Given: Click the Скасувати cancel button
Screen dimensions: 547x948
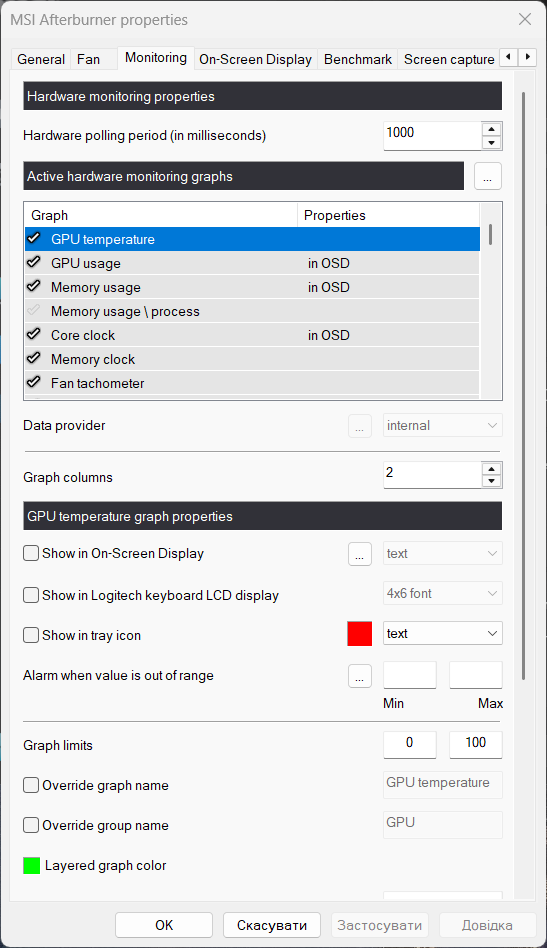Looking at the screenshot, I should pos(271,925).
